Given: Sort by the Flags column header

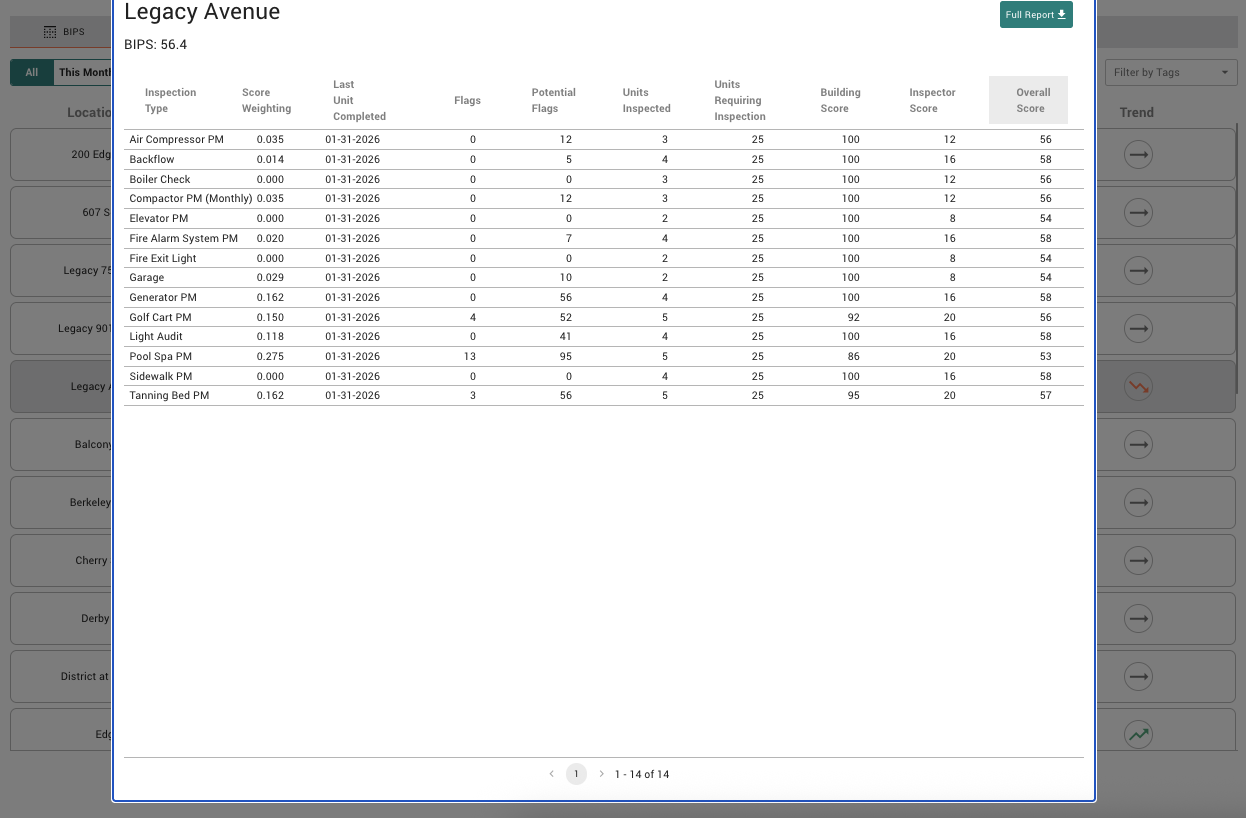Looking at the screenshot, I should 467,100.
